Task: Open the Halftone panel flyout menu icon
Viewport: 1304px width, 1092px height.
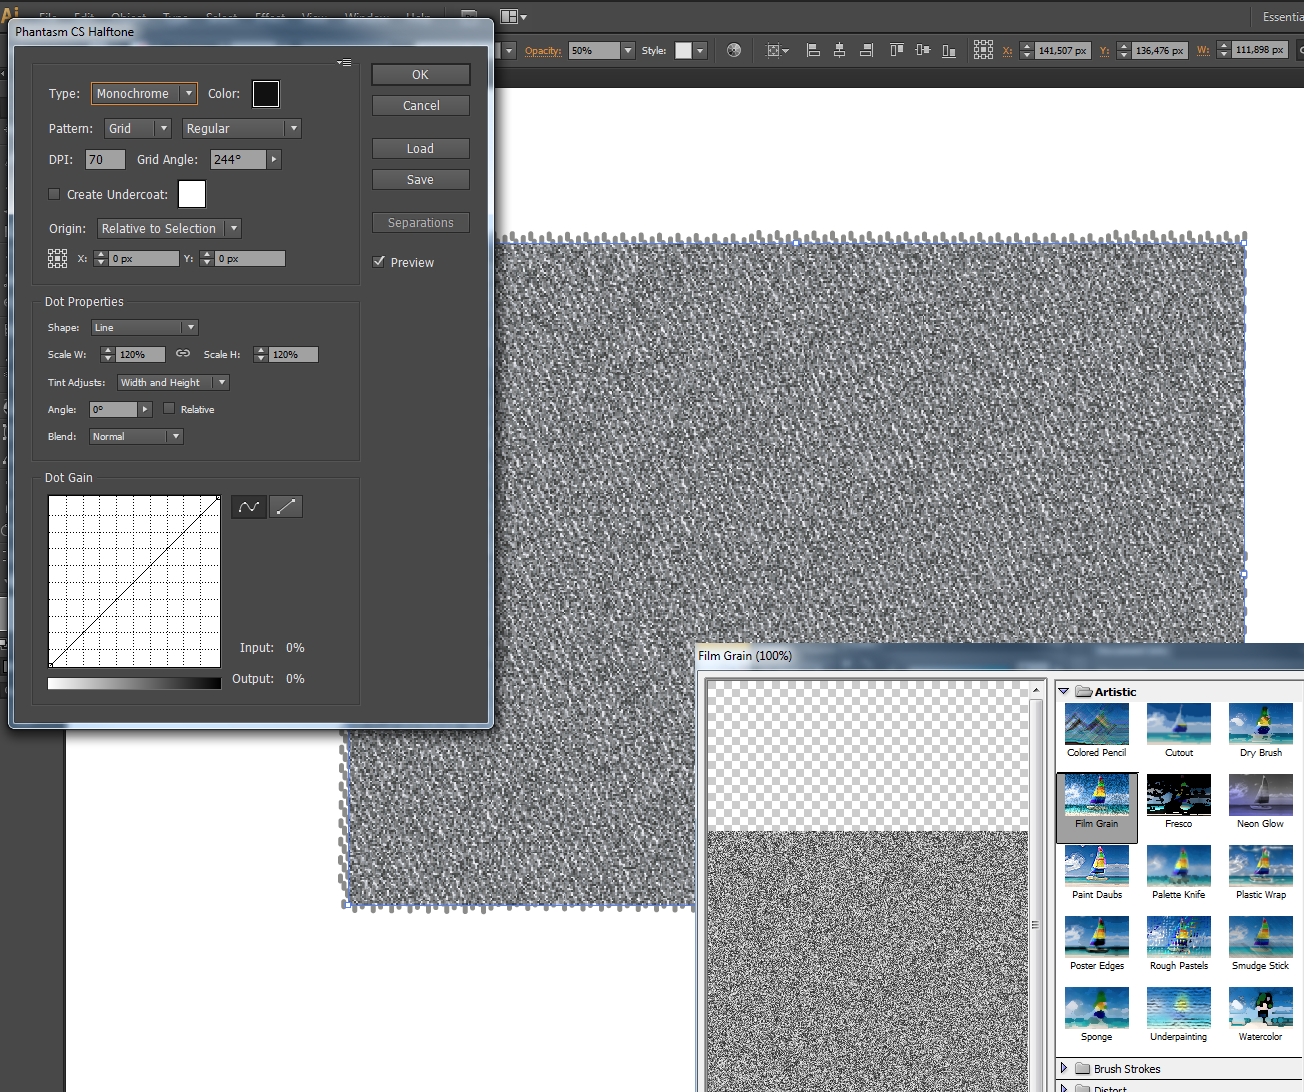Action: coord(344,63)
